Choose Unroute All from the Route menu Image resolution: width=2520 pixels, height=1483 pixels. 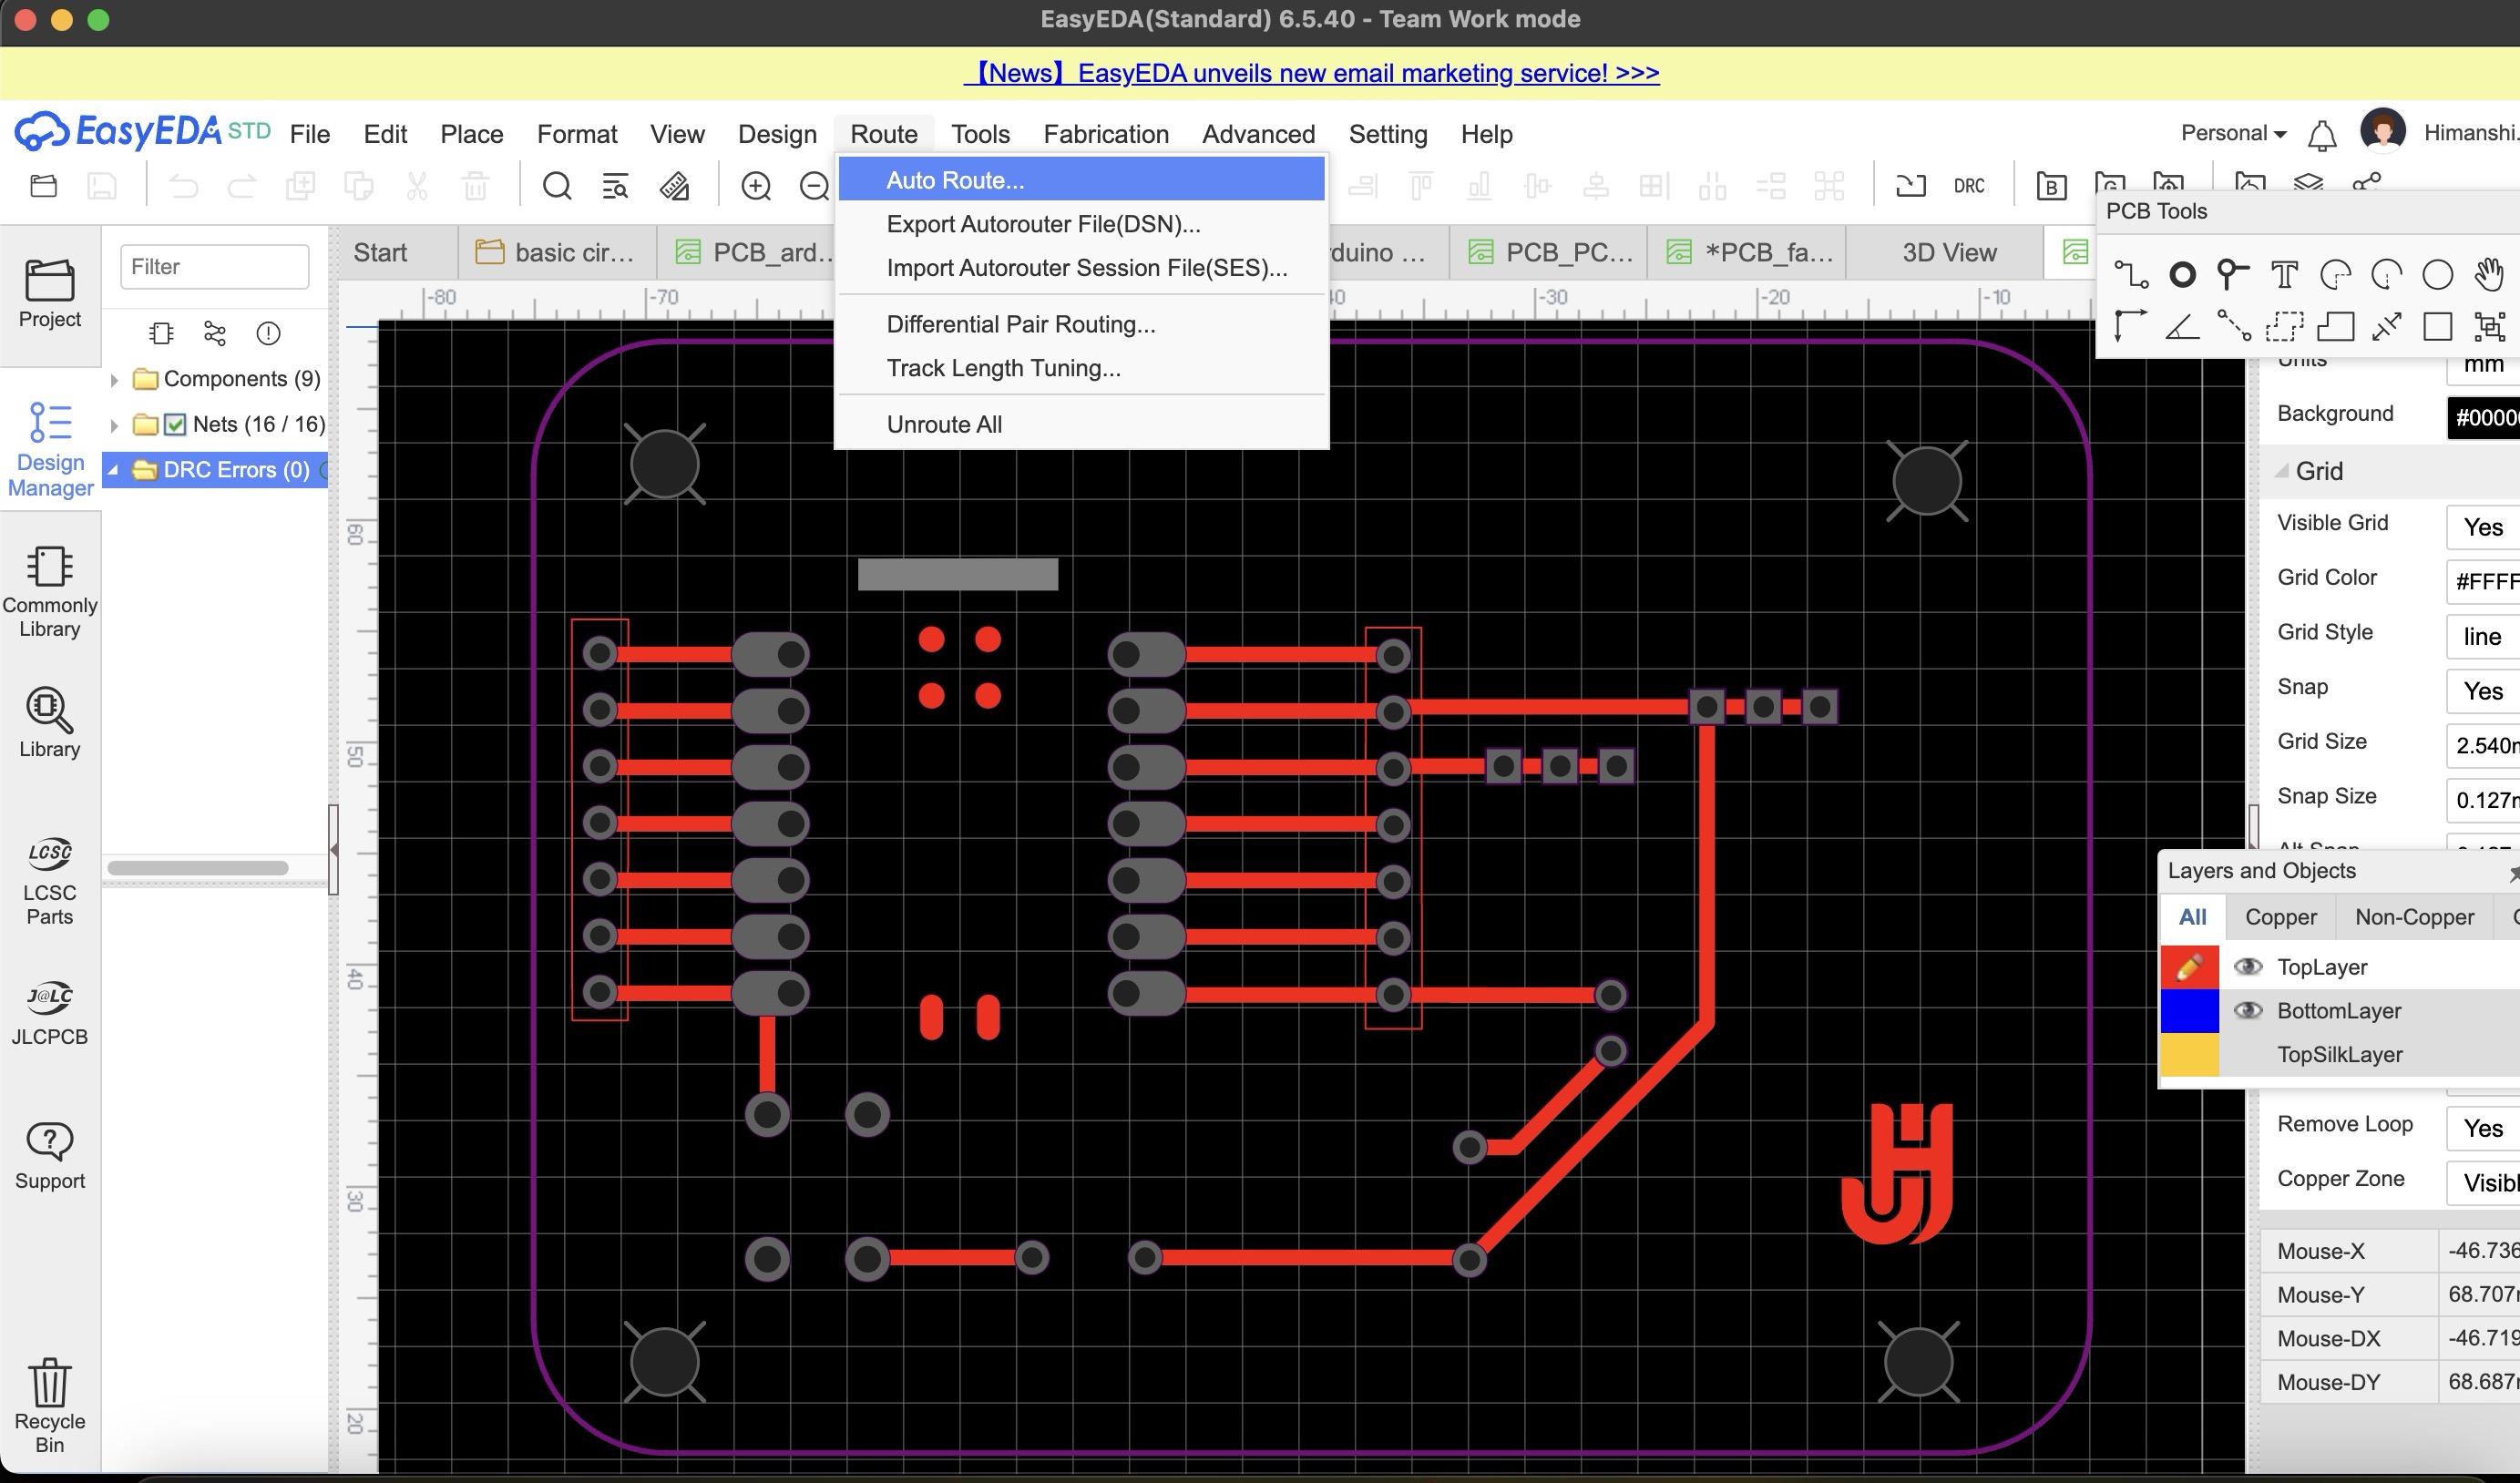(943, 424)
